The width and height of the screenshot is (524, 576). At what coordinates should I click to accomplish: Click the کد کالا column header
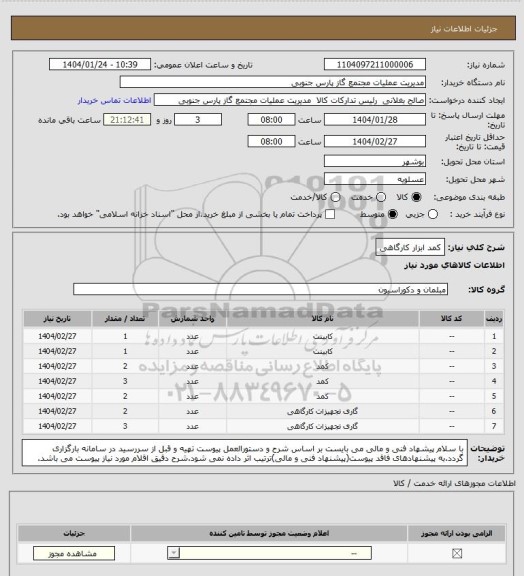point(452,318)
